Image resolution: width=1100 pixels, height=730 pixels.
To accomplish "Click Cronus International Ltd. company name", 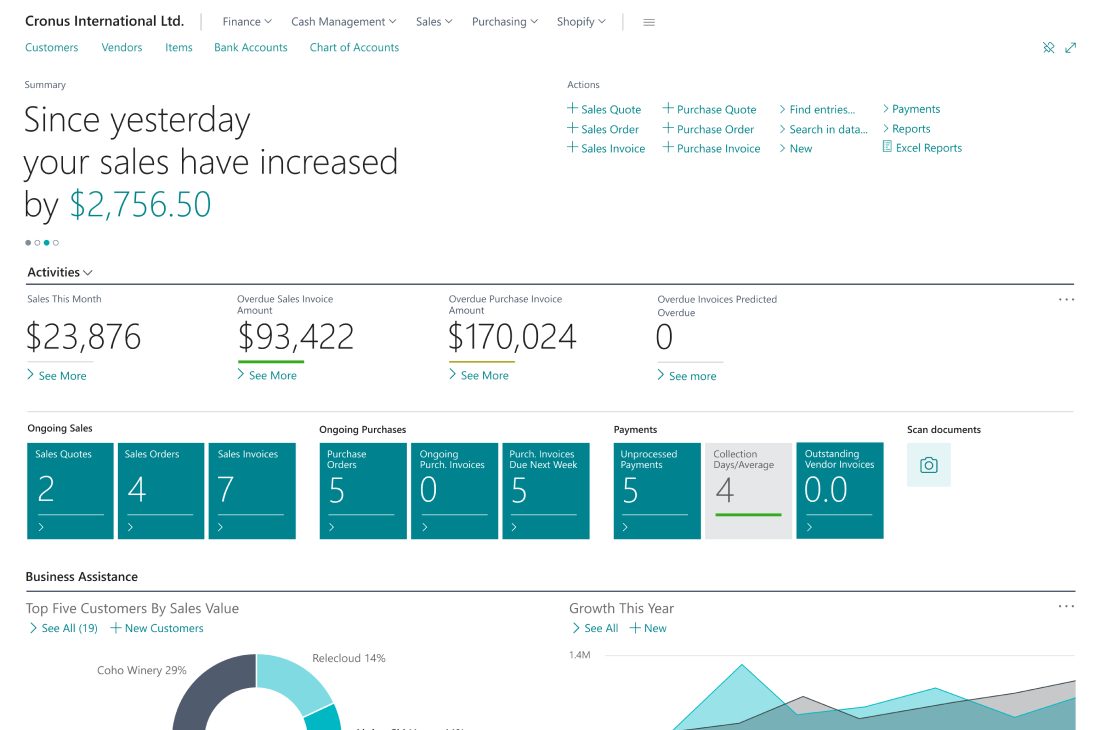I will click(105, 21).
